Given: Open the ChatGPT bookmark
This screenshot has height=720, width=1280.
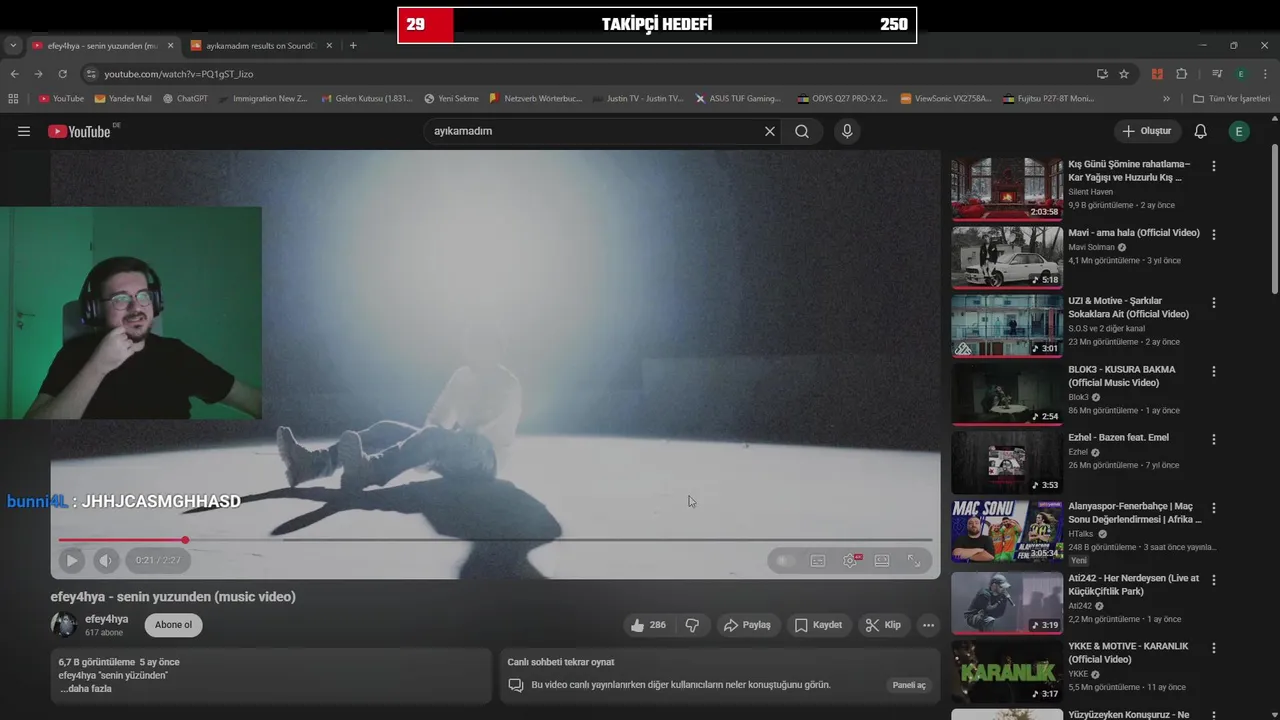Looking at the screenshot, I should tap(184, 99).
